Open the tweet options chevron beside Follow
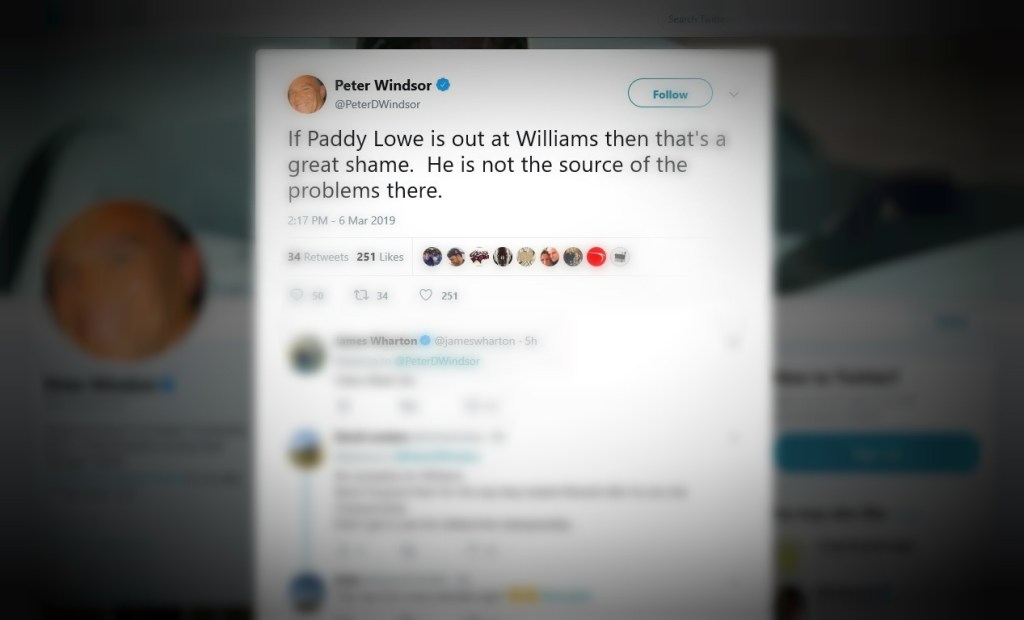Image resolution: width=1024 pixels, height=620 pixels. (x=733, y=95)
